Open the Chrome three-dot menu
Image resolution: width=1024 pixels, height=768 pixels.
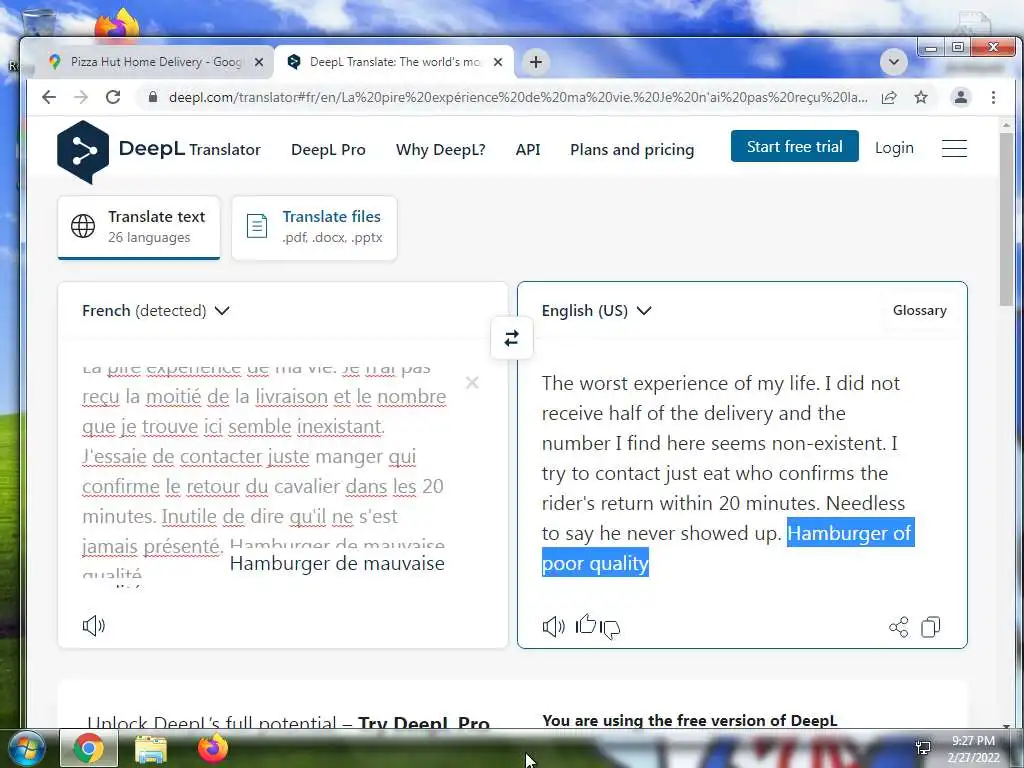click(x=993, y=97)
